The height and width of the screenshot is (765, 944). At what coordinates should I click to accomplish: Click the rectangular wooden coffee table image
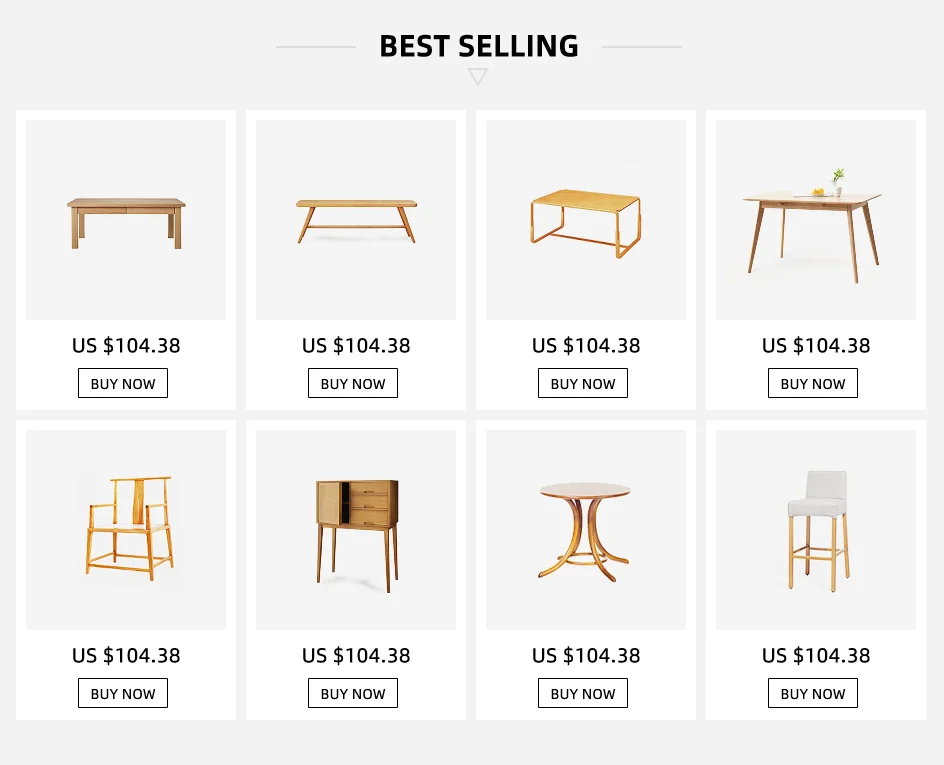coord(126,220)
